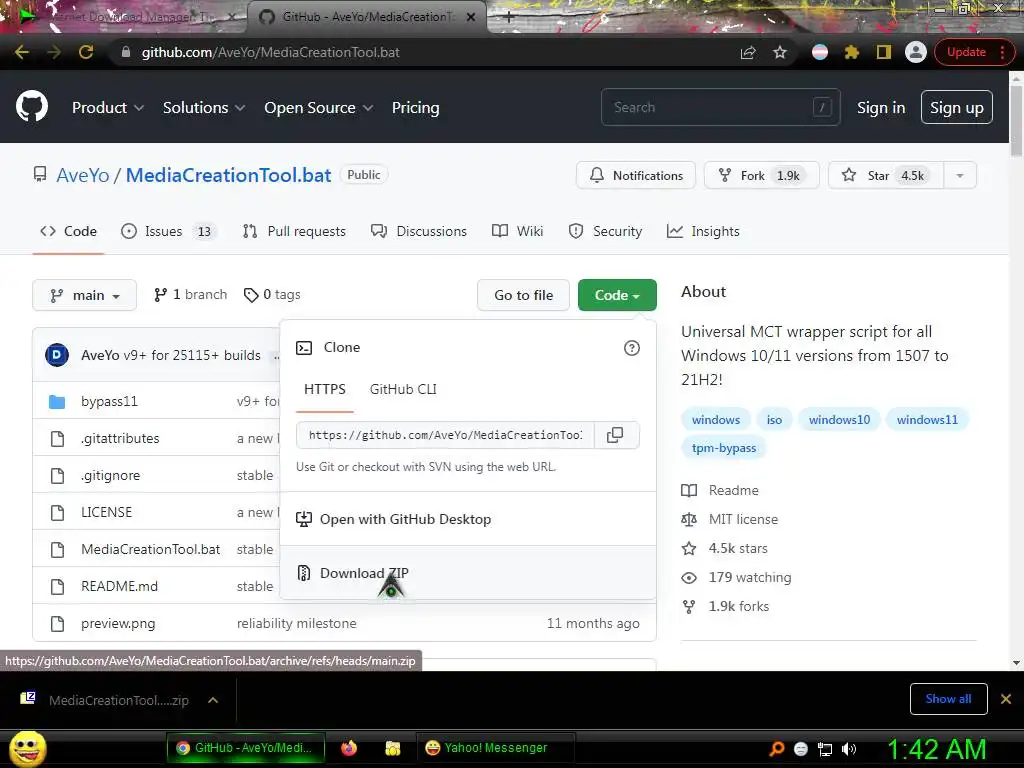Switch to the GitHub CLI clone tab
Image resolution: width=1024 pixels, height=768 pixels.
tap(403, 389)
